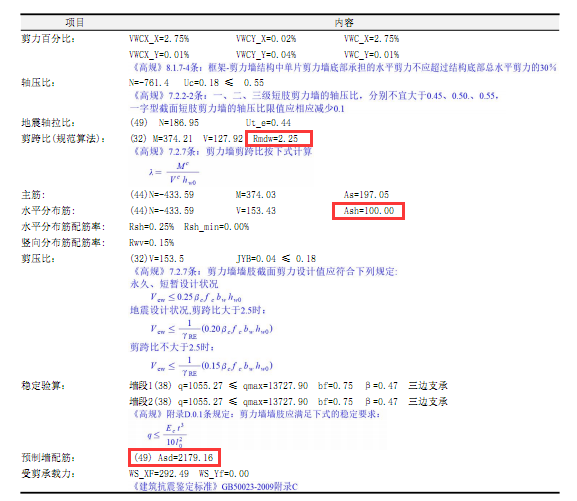This screenshot has height=501, width=577.
Task: Select the 轴压比 row label
Action: click(x=38, y=83)
